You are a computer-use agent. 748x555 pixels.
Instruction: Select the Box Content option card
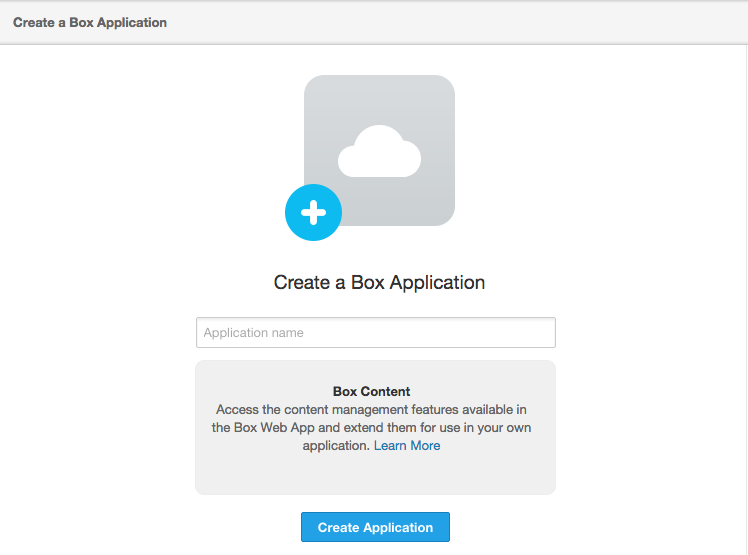[x=375, y=428]
